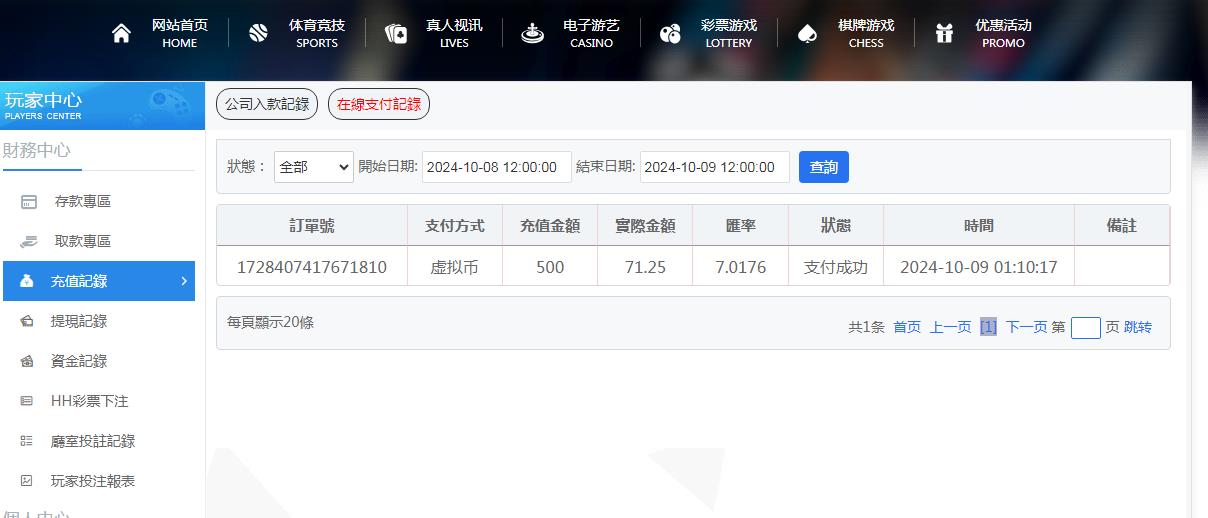The image size is (1208, 518).
Task: Click the lottery balls icon
Action: pos(670,34)
